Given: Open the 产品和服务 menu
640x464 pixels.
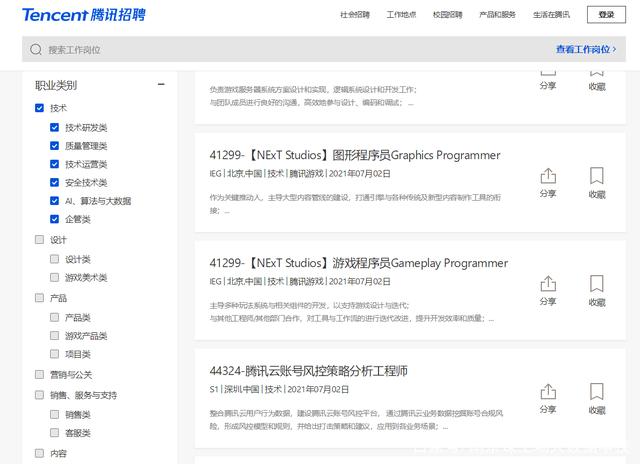Looking at the screenshot, I should coord(497,15).
